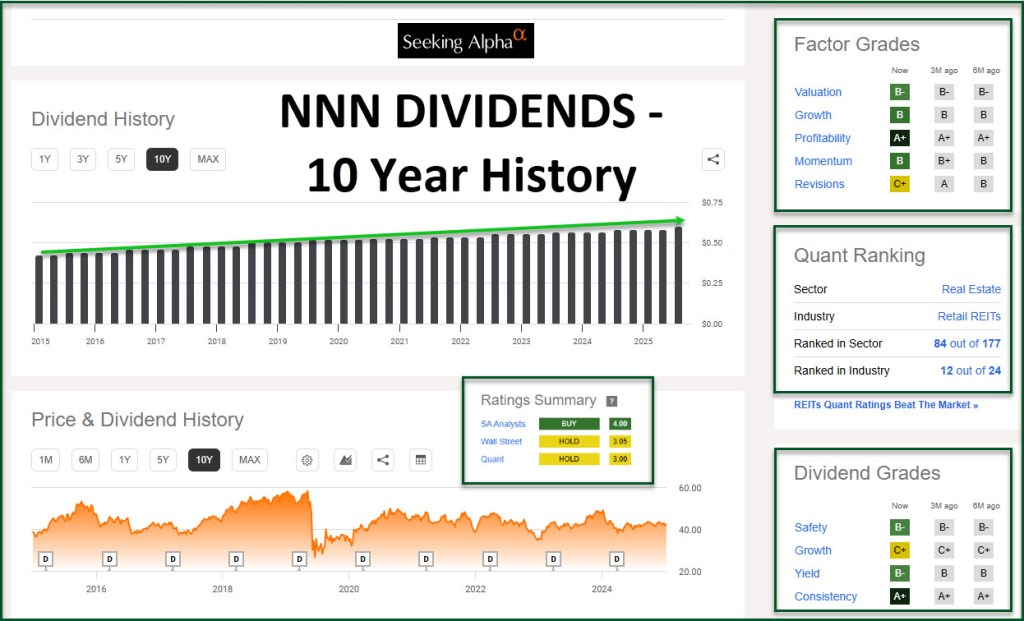Choose 5Y range in Dividend History
The height and width of the screenshot is (621, 1024).
tap(121, 159)
